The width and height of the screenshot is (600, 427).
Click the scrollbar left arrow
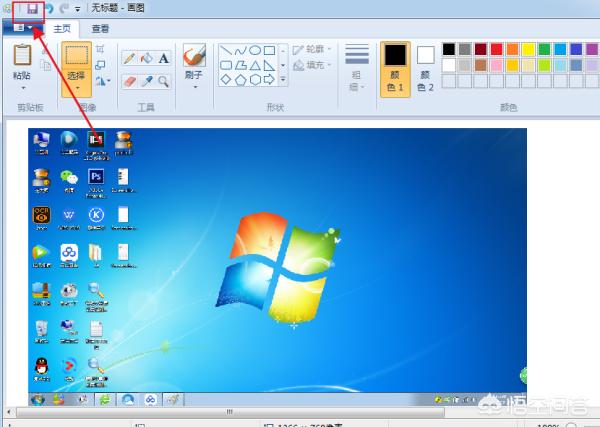(x=9, y=412)
